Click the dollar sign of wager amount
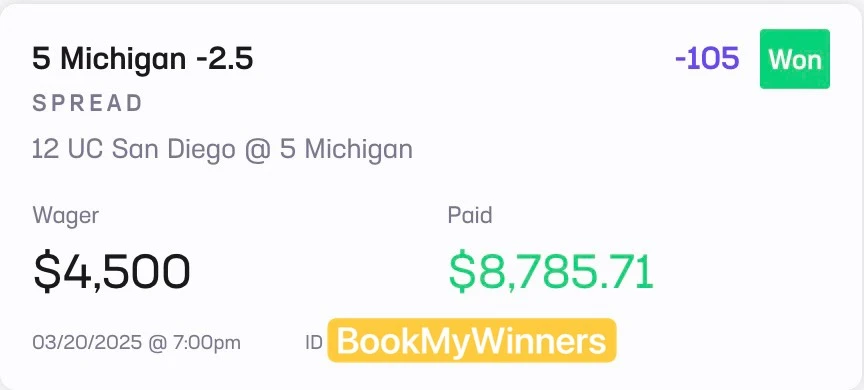 click(46, 272)
